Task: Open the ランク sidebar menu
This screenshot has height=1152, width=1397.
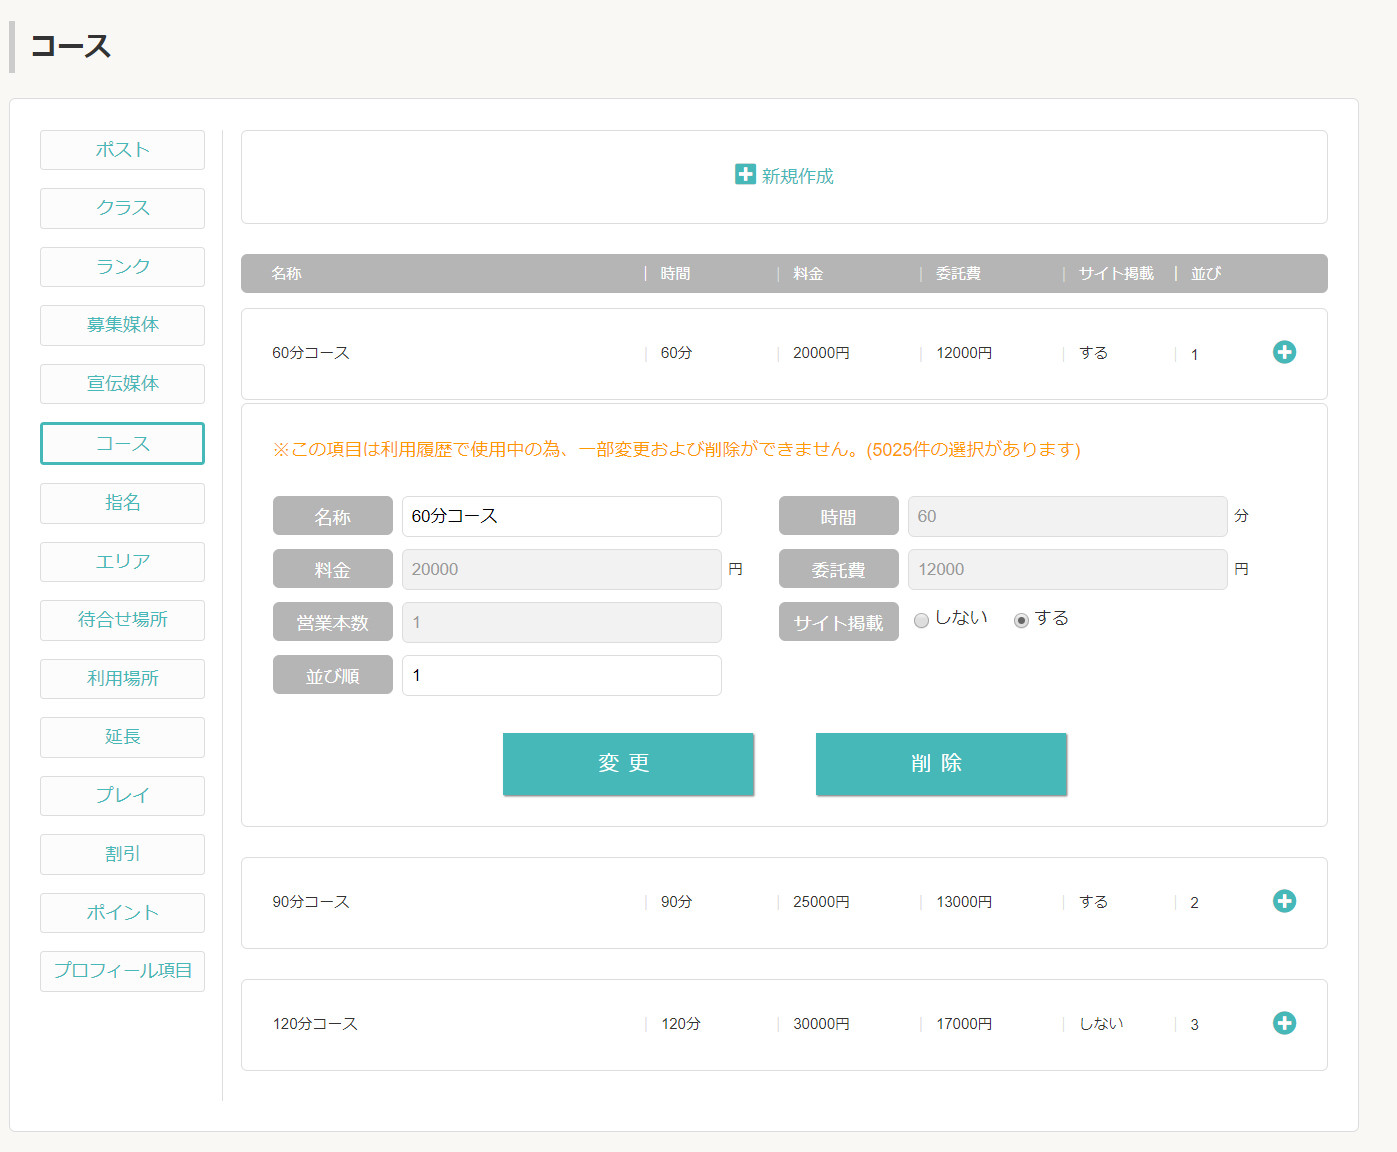Action: coord(122,267)
